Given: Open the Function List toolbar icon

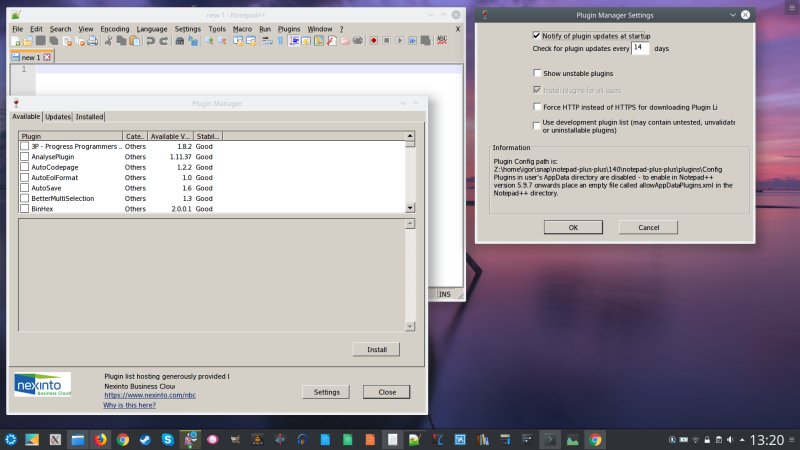Looking at the screenshot, I should pos(332,41).
